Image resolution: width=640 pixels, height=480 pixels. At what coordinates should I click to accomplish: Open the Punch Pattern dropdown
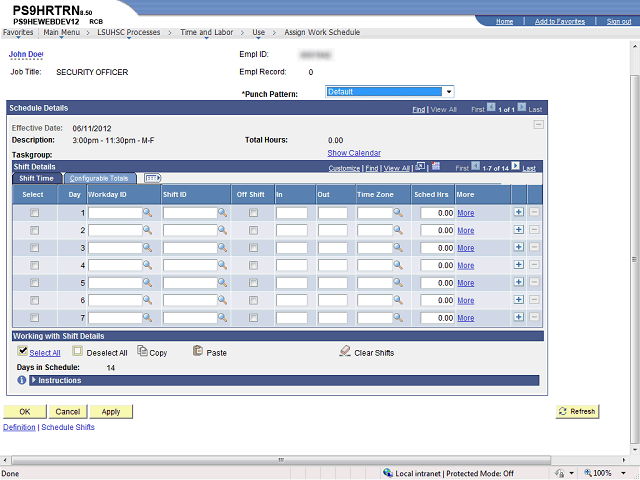point(449,91)
